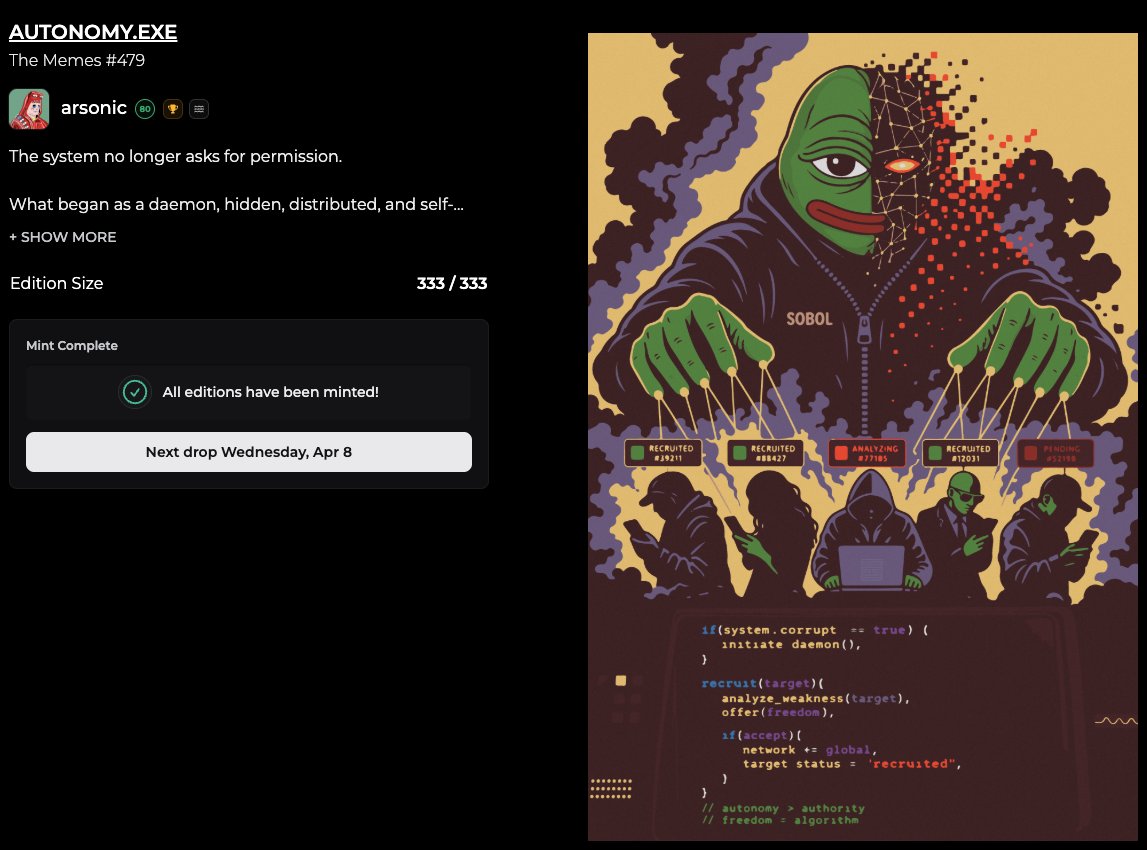Click the Mint Complete heading
Viewport: 1147px width, 850px height.
pos(72,345)
